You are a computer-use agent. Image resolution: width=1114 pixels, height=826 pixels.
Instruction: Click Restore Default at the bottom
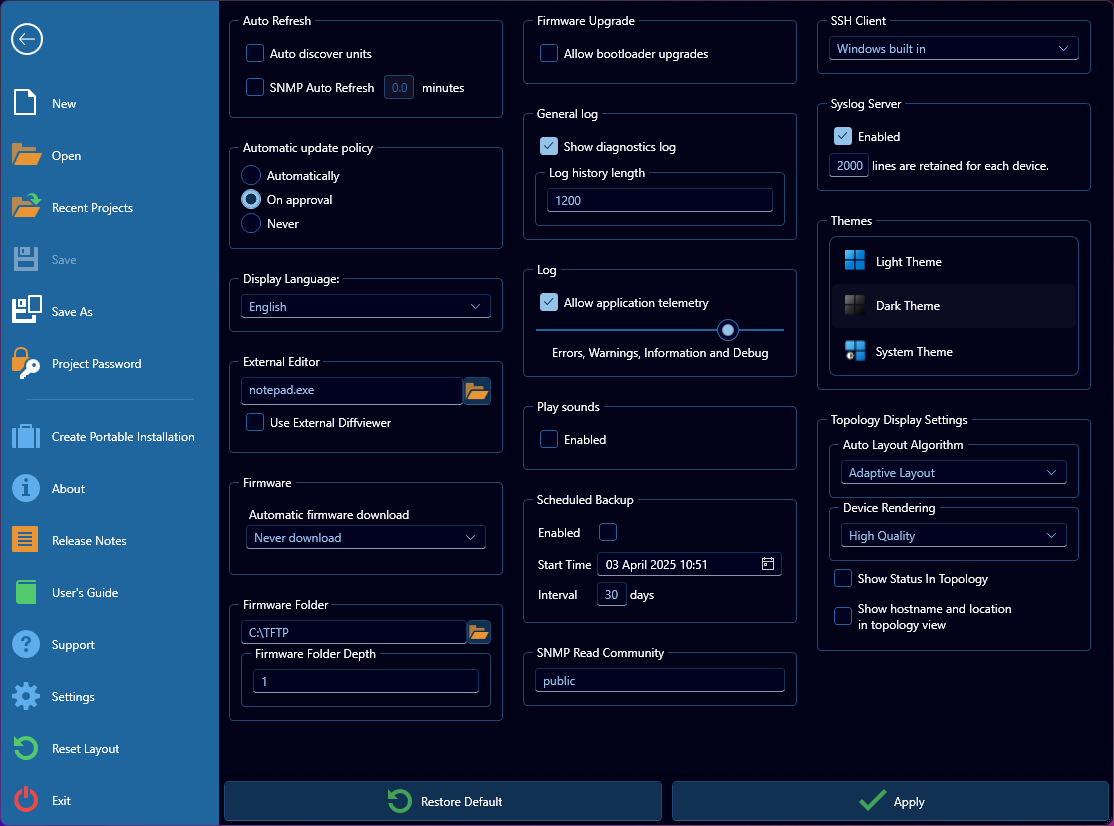443,801
